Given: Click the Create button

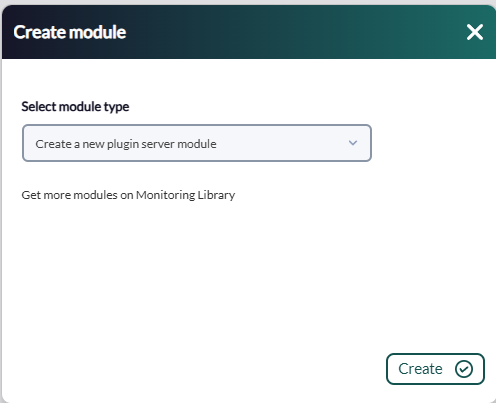Looking at the screenshot, I should (x=435, y=369).
